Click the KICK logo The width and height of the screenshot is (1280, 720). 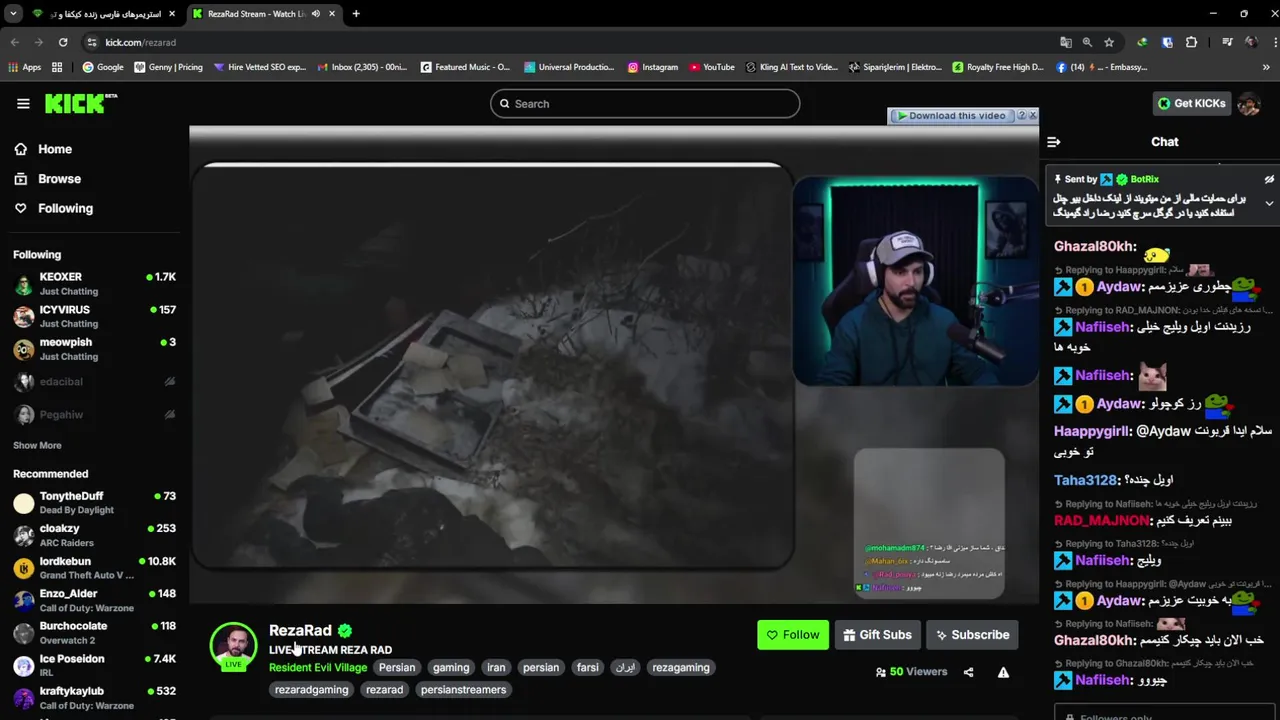tap(80, 103)
